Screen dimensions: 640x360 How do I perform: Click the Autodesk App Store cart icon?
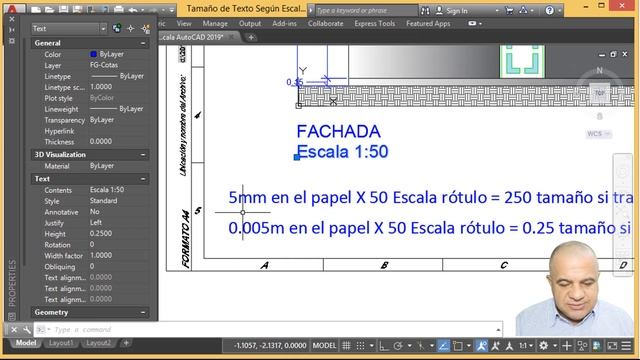click(x=509, y=11)
